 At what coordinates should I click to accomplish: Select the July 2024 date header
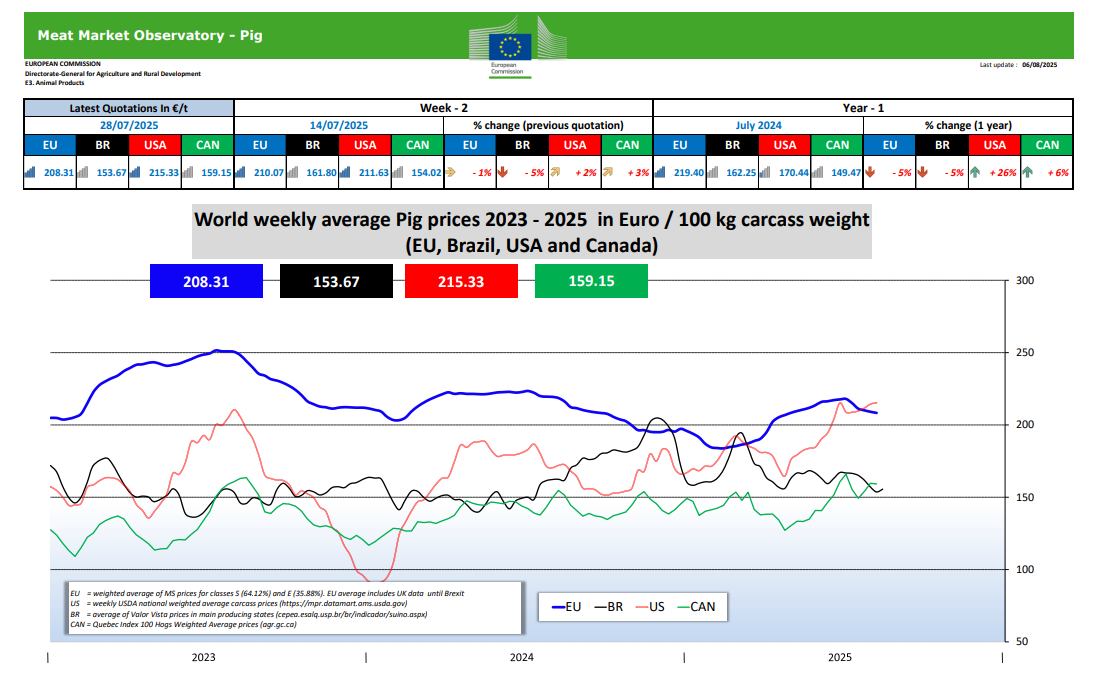759,126
